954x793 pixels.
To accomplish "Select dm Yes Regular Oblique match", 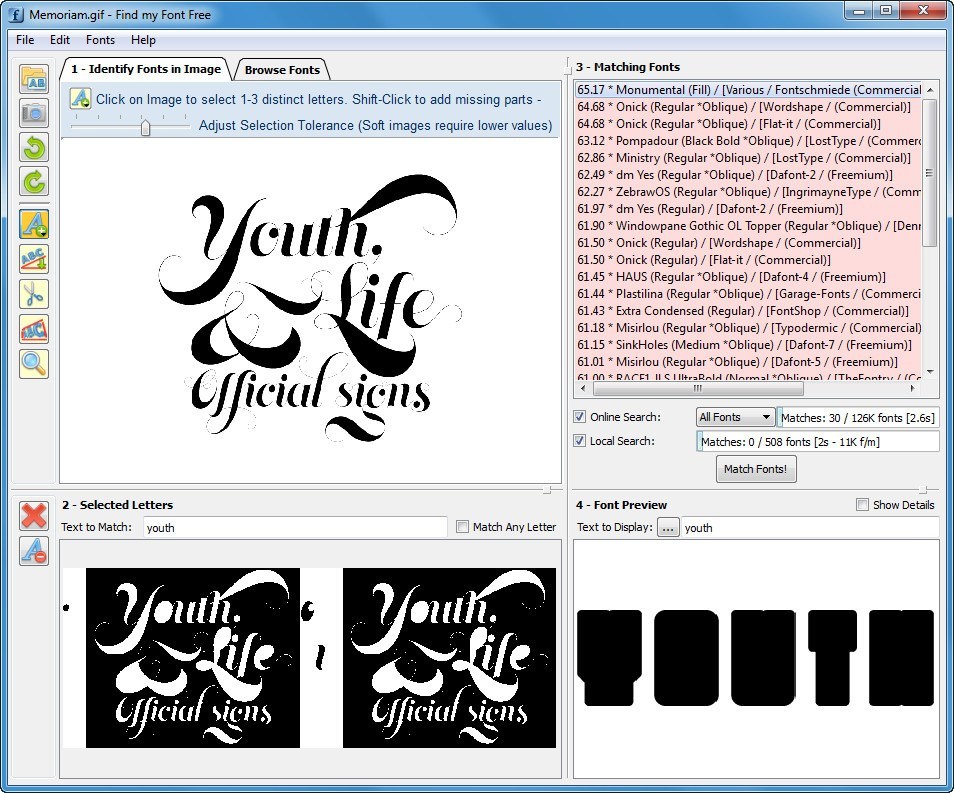I will tap(748, 175).
